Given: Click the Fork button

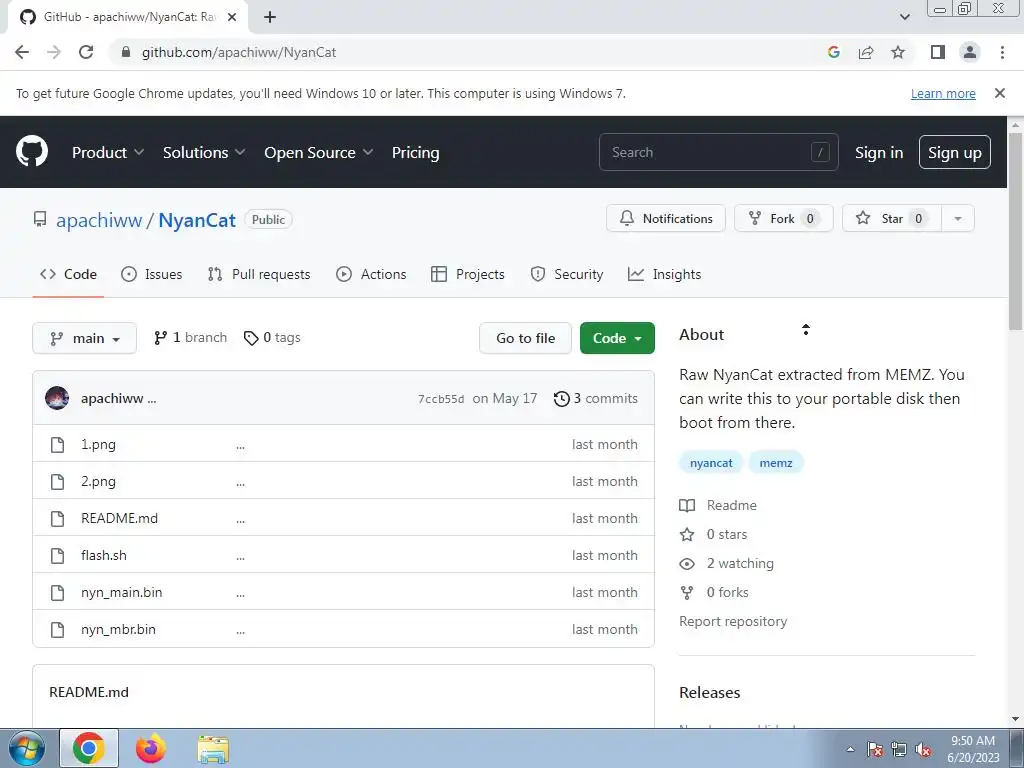Looking at the screenshot, I should click(x=784, y=219).
